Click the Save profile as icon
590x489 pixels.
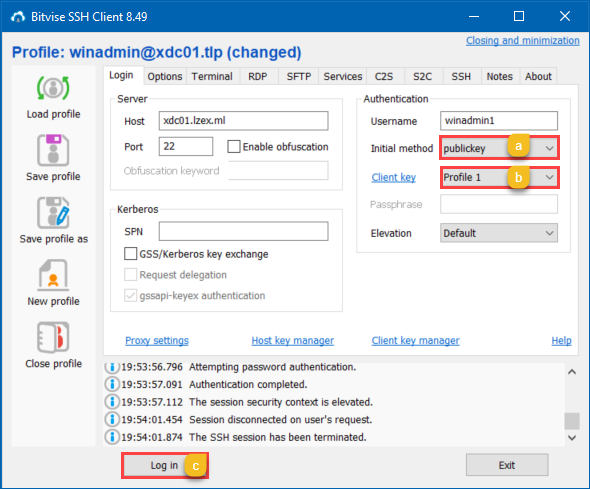(x=53, y=213)
